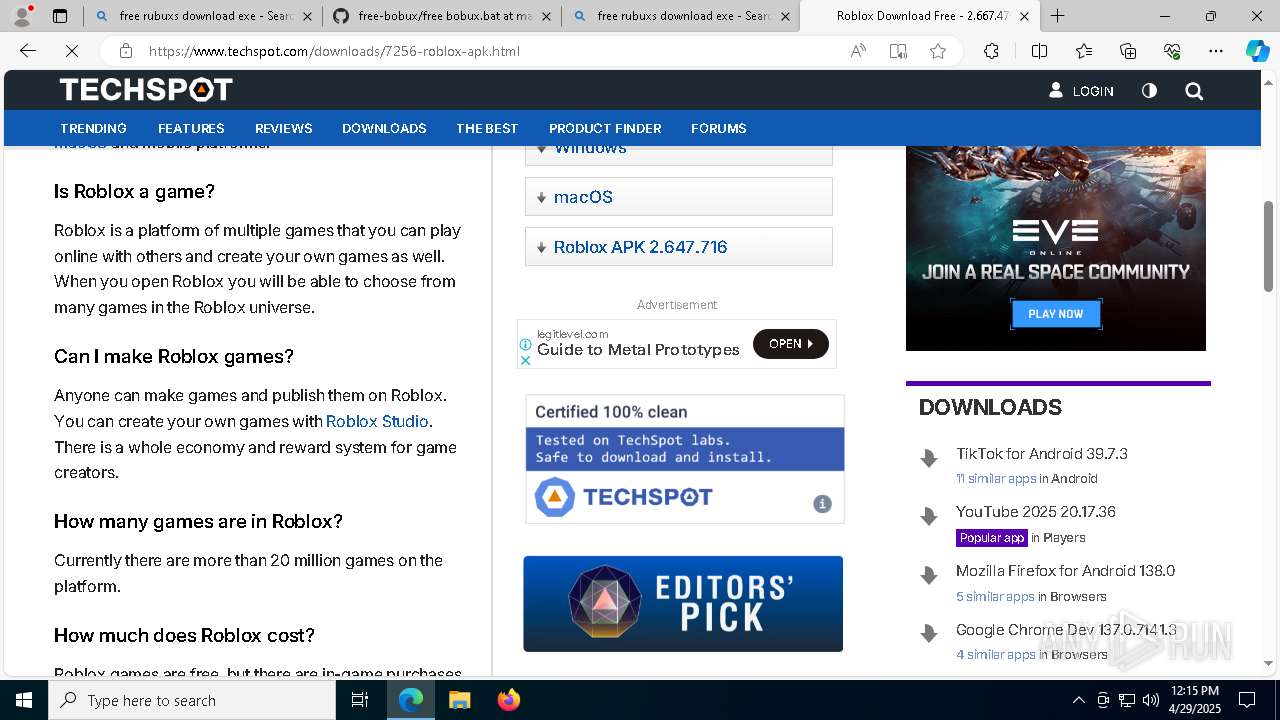Click the Editors' Pick banner
This screenshot has height=720, width=1280.
coord(683,604)
